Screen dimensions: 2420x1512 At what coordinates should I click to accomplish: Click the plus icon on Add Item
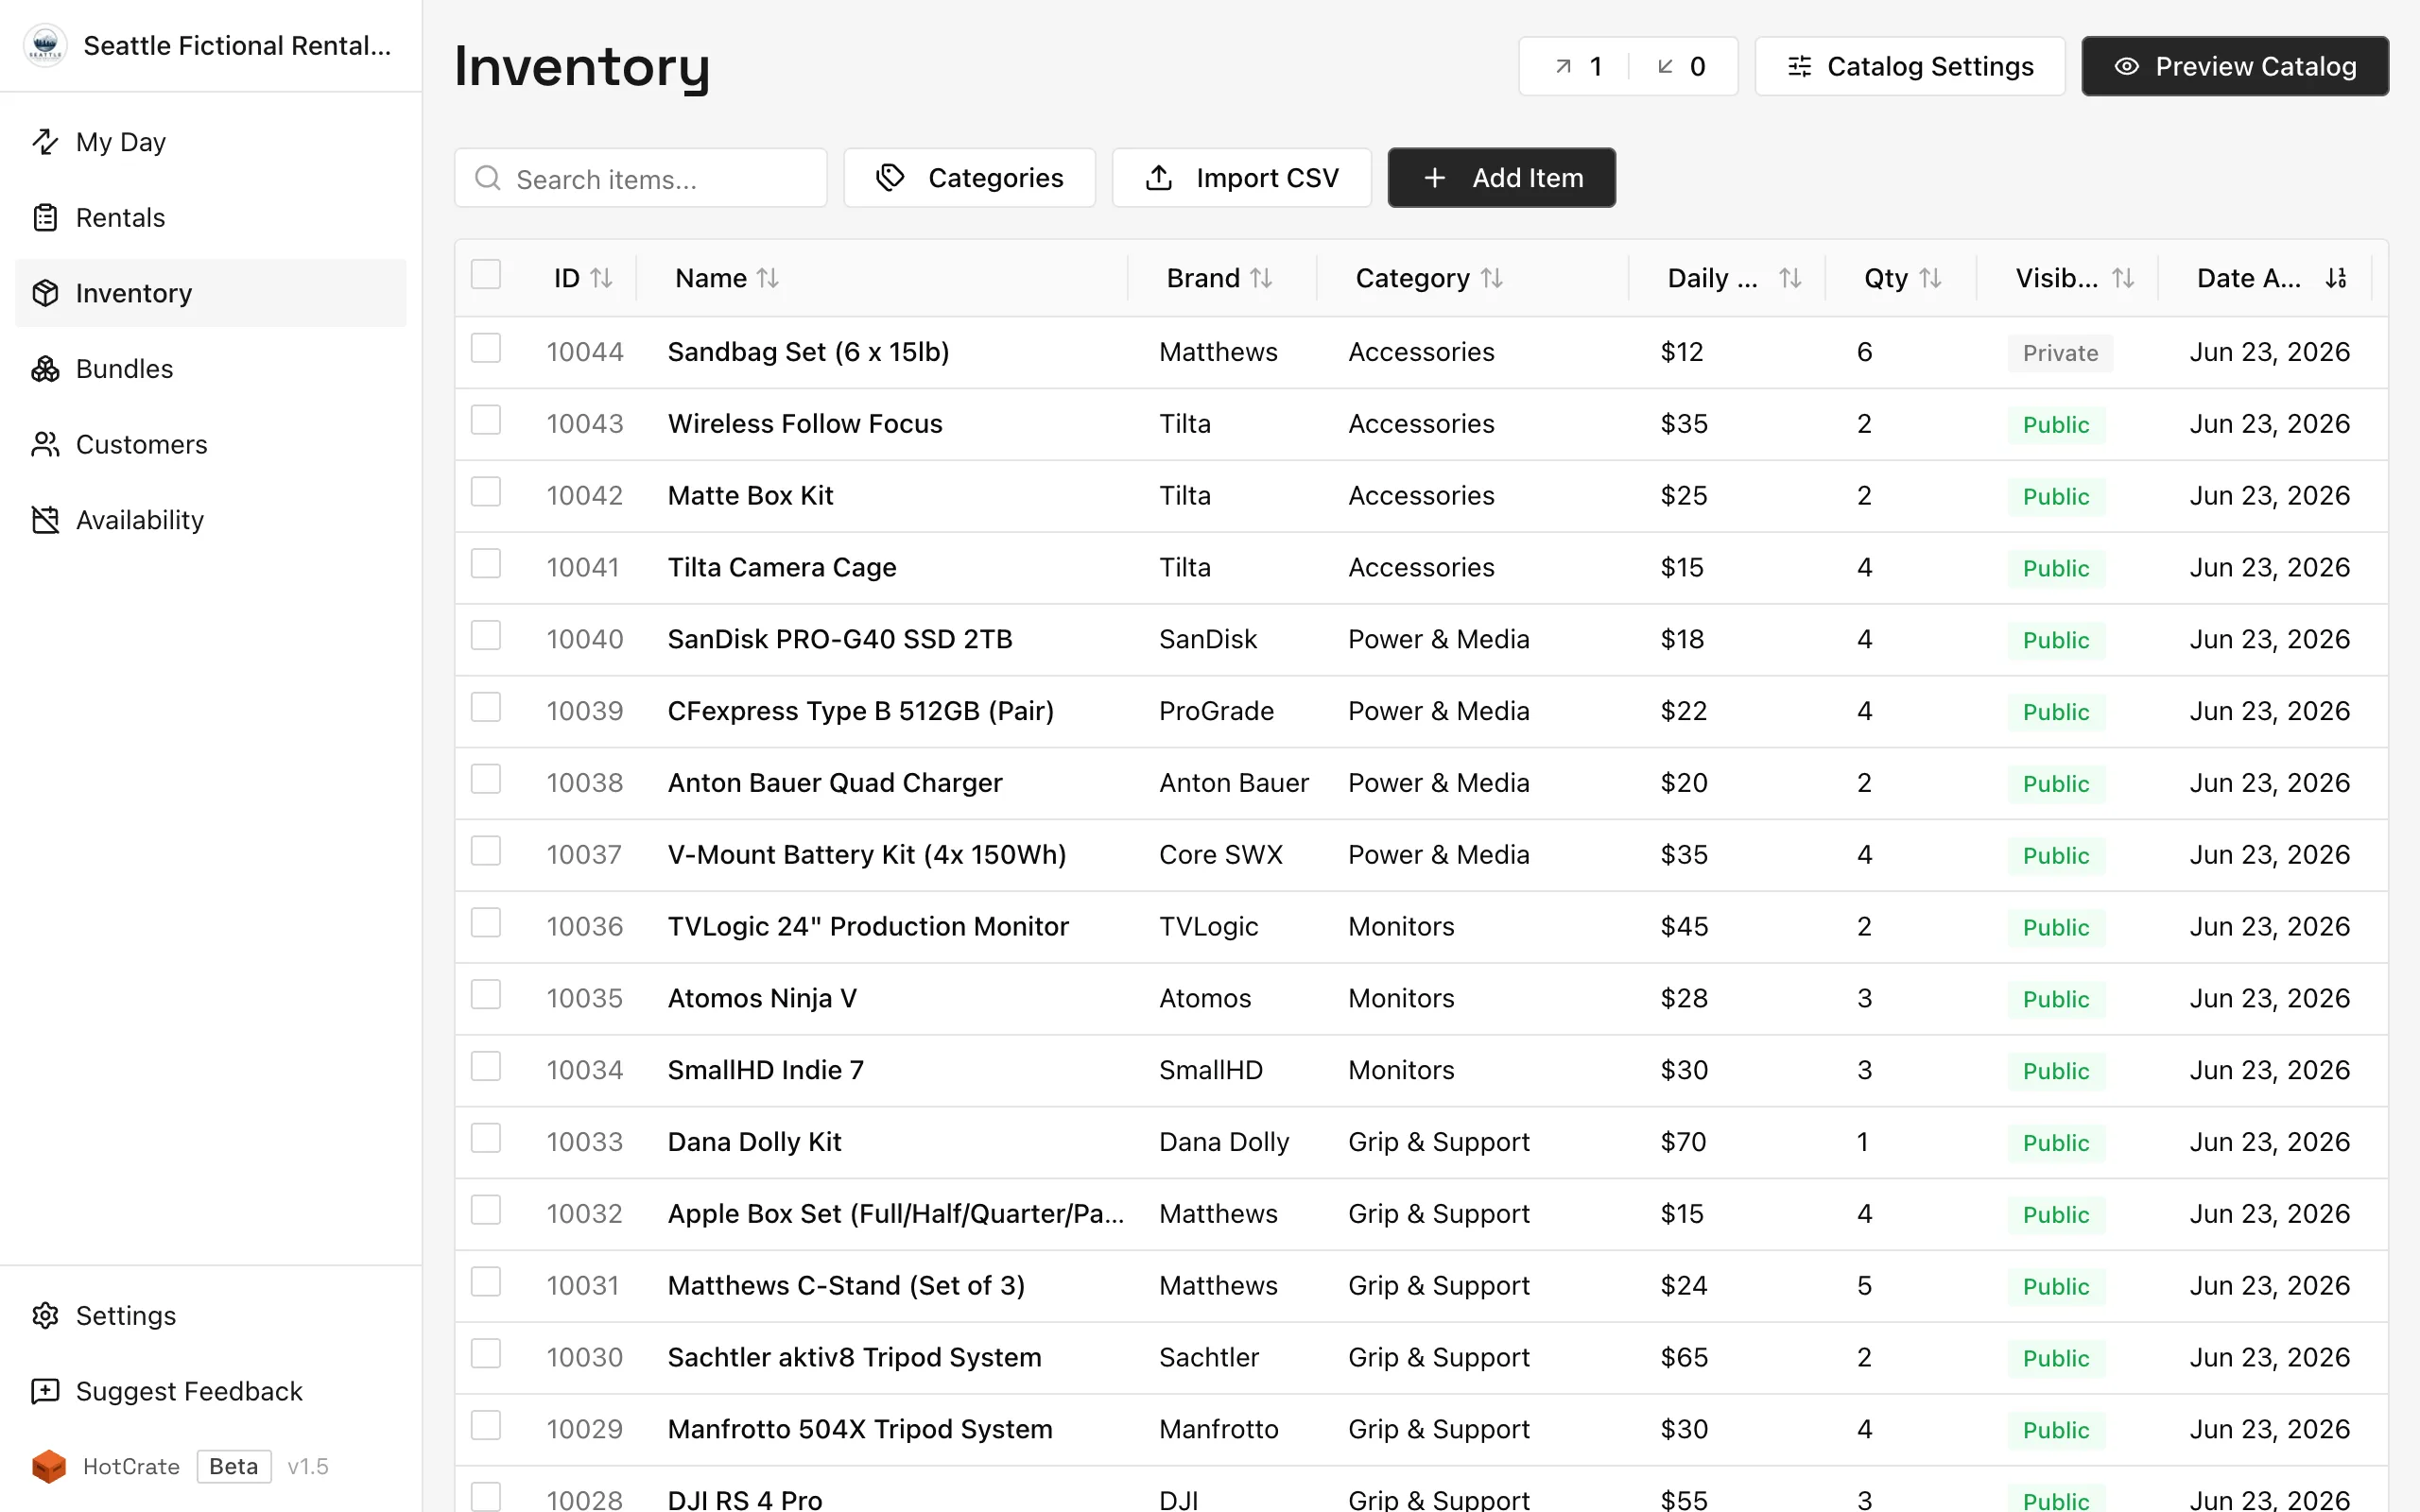coord(1434,177)
